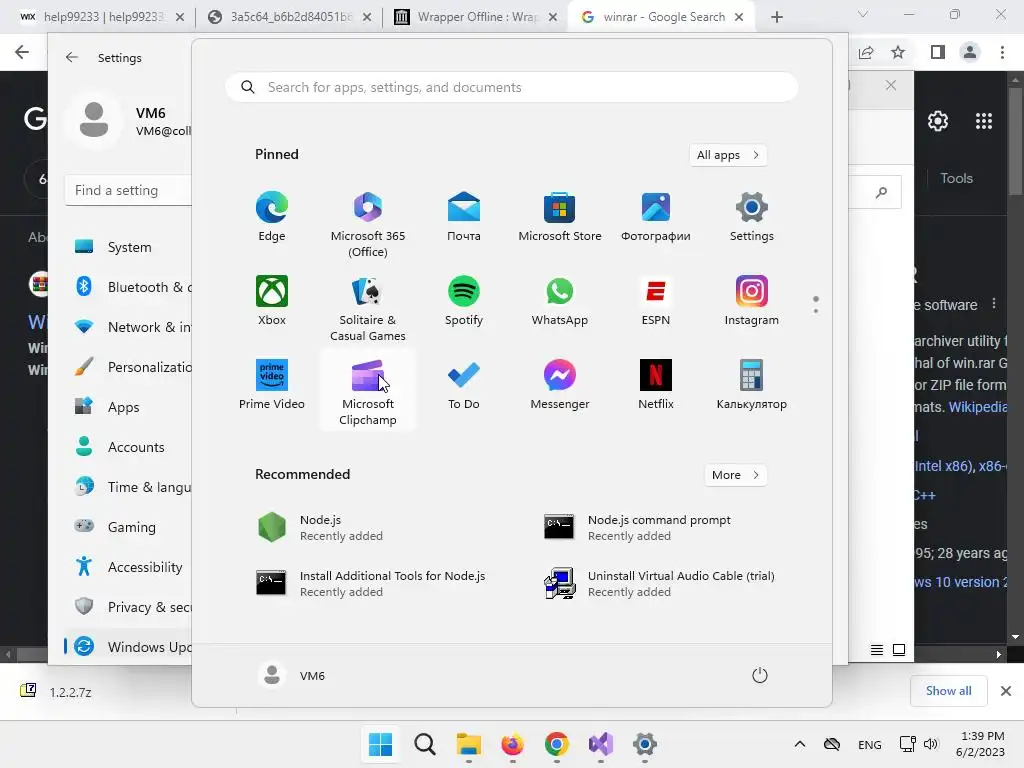Switch to the 3a5c64_b6b2d84051 tab
The height and width of the screenshot is (768, 1024).
point(288,17)
